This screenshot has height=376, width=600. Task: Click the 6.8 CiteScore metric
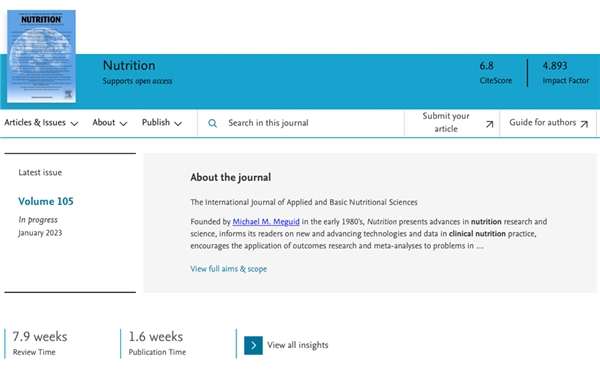point(496,73)
